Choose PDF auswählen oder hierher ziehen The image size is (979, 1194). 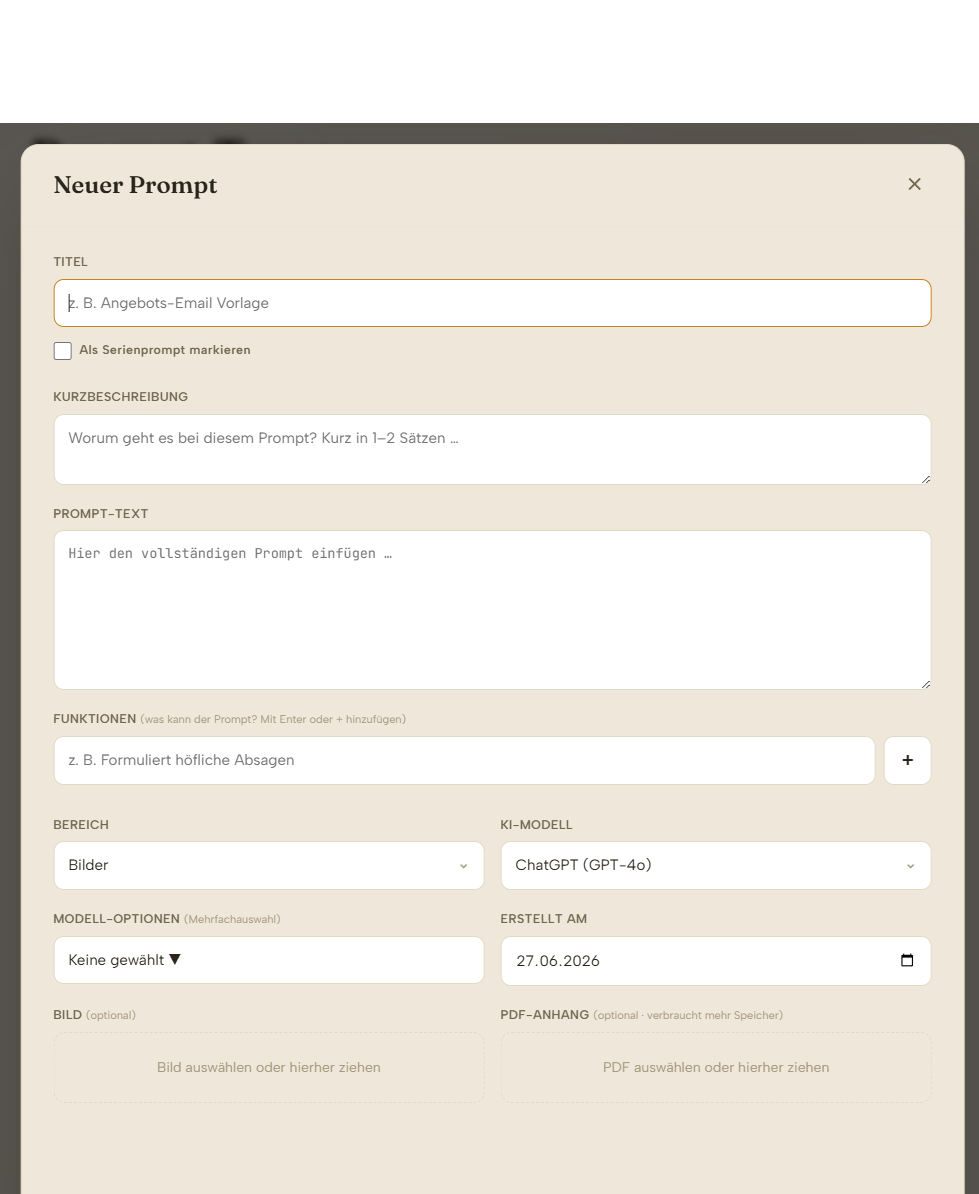(716, 1068)
